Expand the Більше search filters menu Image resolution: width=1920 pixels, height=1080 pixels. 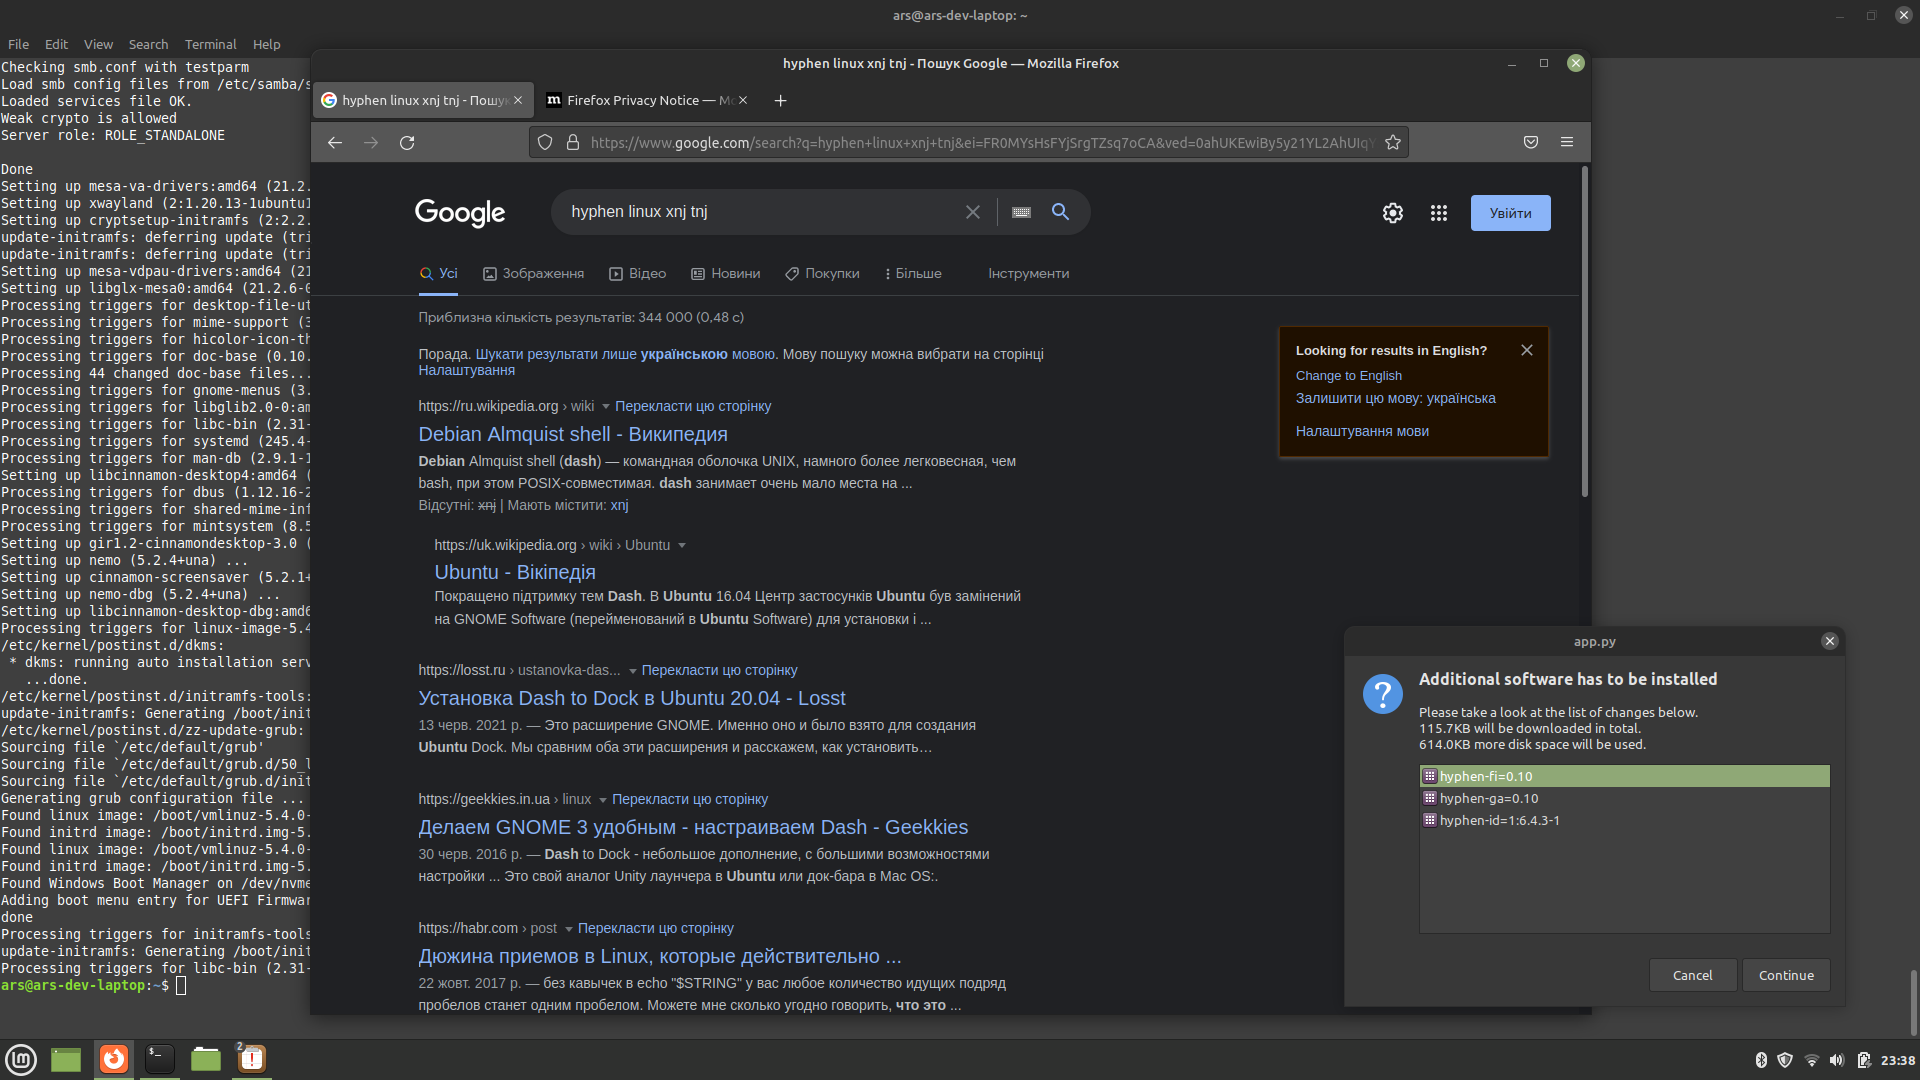[x=913, y=273]
